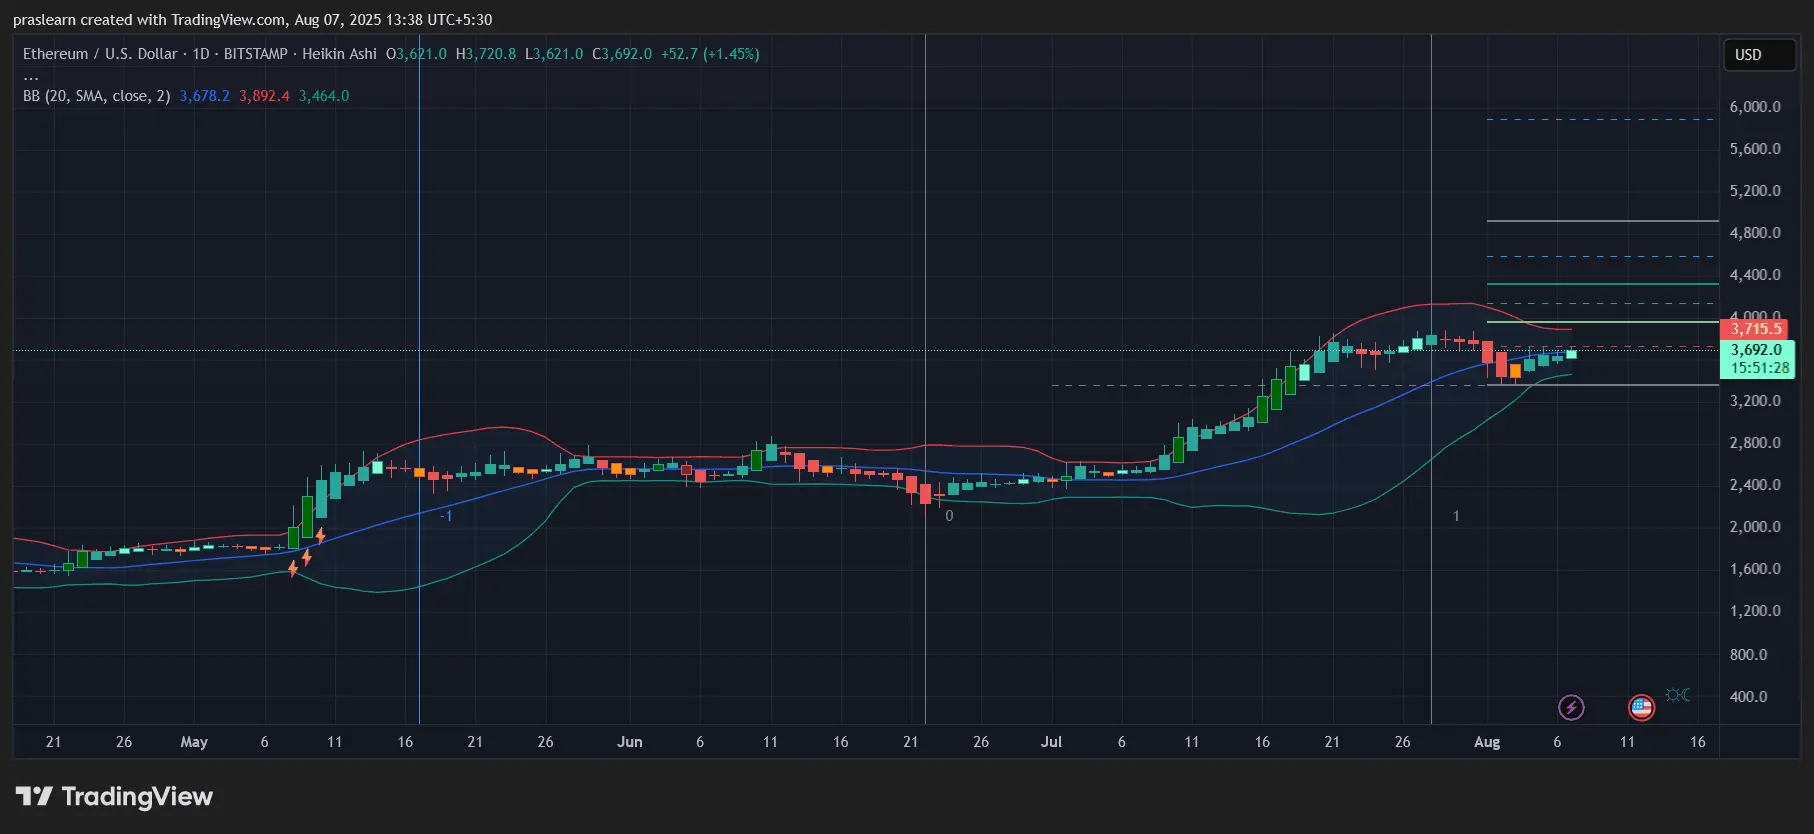Click the change value +52.7 (+1.45%)
The width and height of the screenshot is (1814, 834).
pyautogui.click(x=710, y=54)
